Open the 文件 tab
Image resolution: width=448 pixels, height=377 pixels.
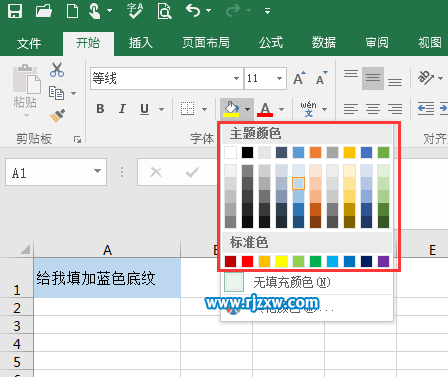pyautogui.click(x=29, y=43)
